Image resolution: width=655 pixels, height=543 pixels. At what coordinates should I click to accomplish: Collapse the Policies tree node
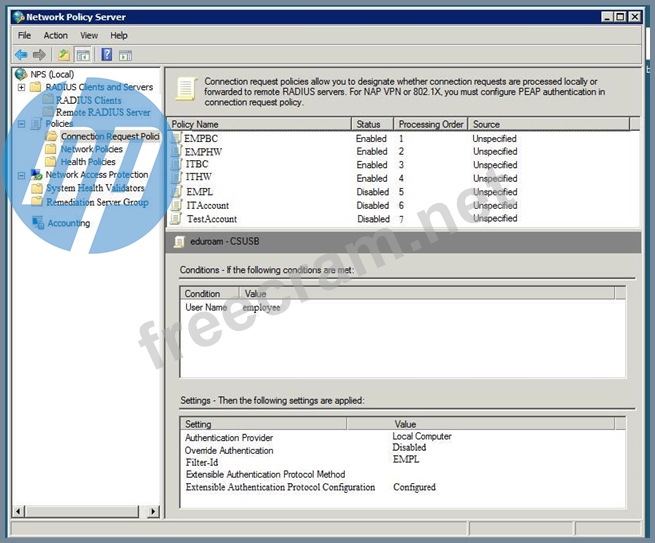[x=21, y=124]
